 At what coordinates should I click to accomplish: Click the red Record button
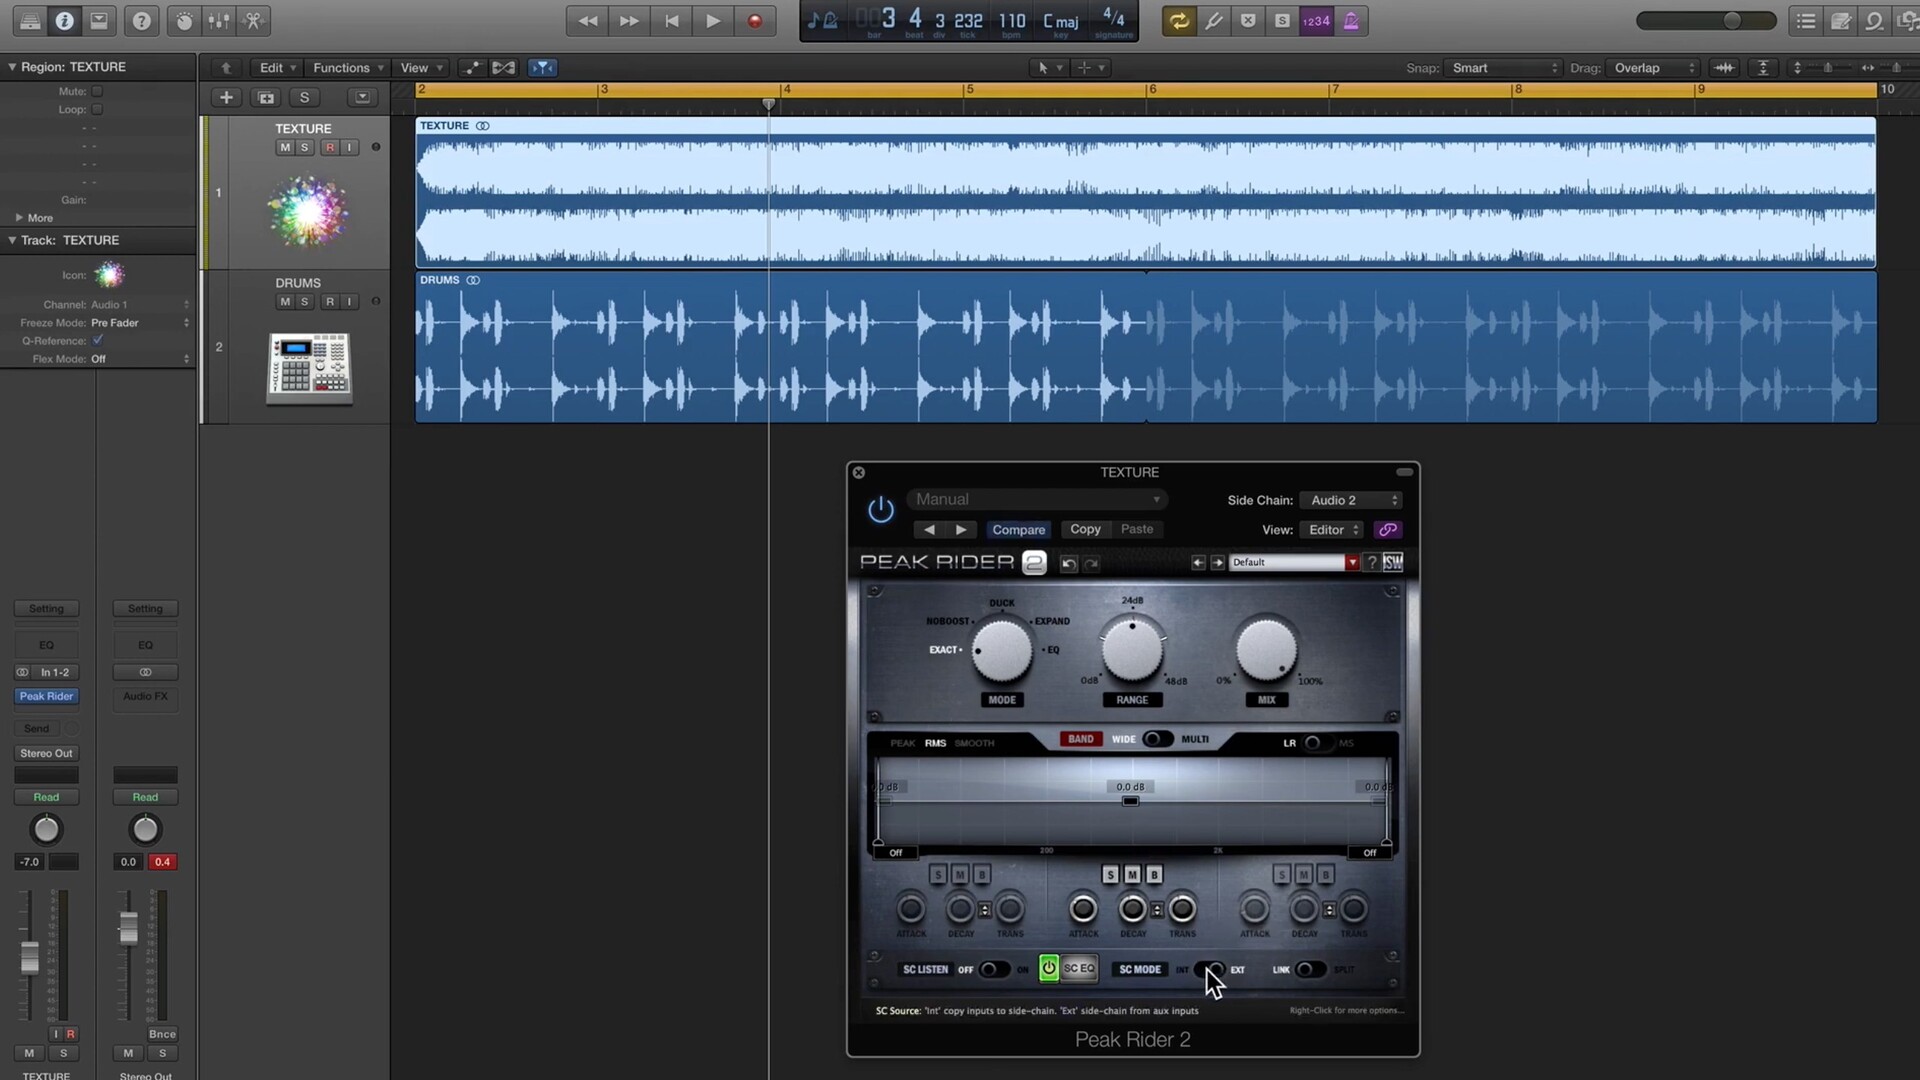pyautogui.click(x=755, y=21)
